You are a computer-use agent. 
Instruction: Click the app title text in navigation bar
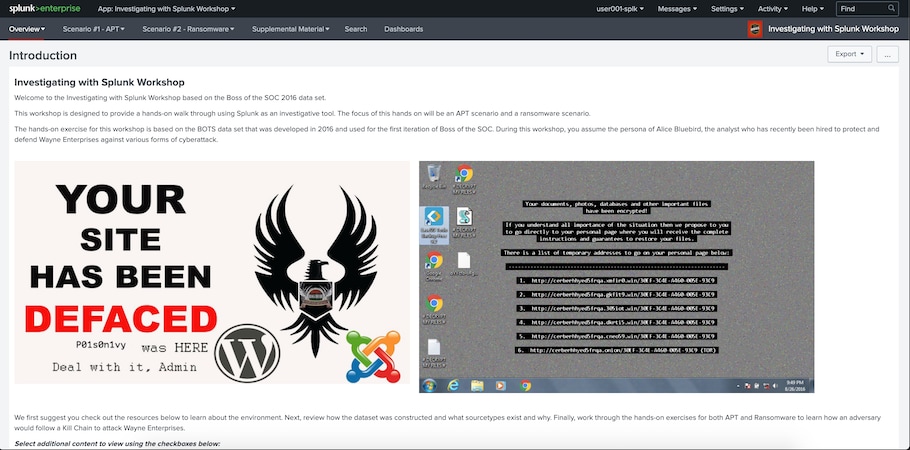pos(833,29)
